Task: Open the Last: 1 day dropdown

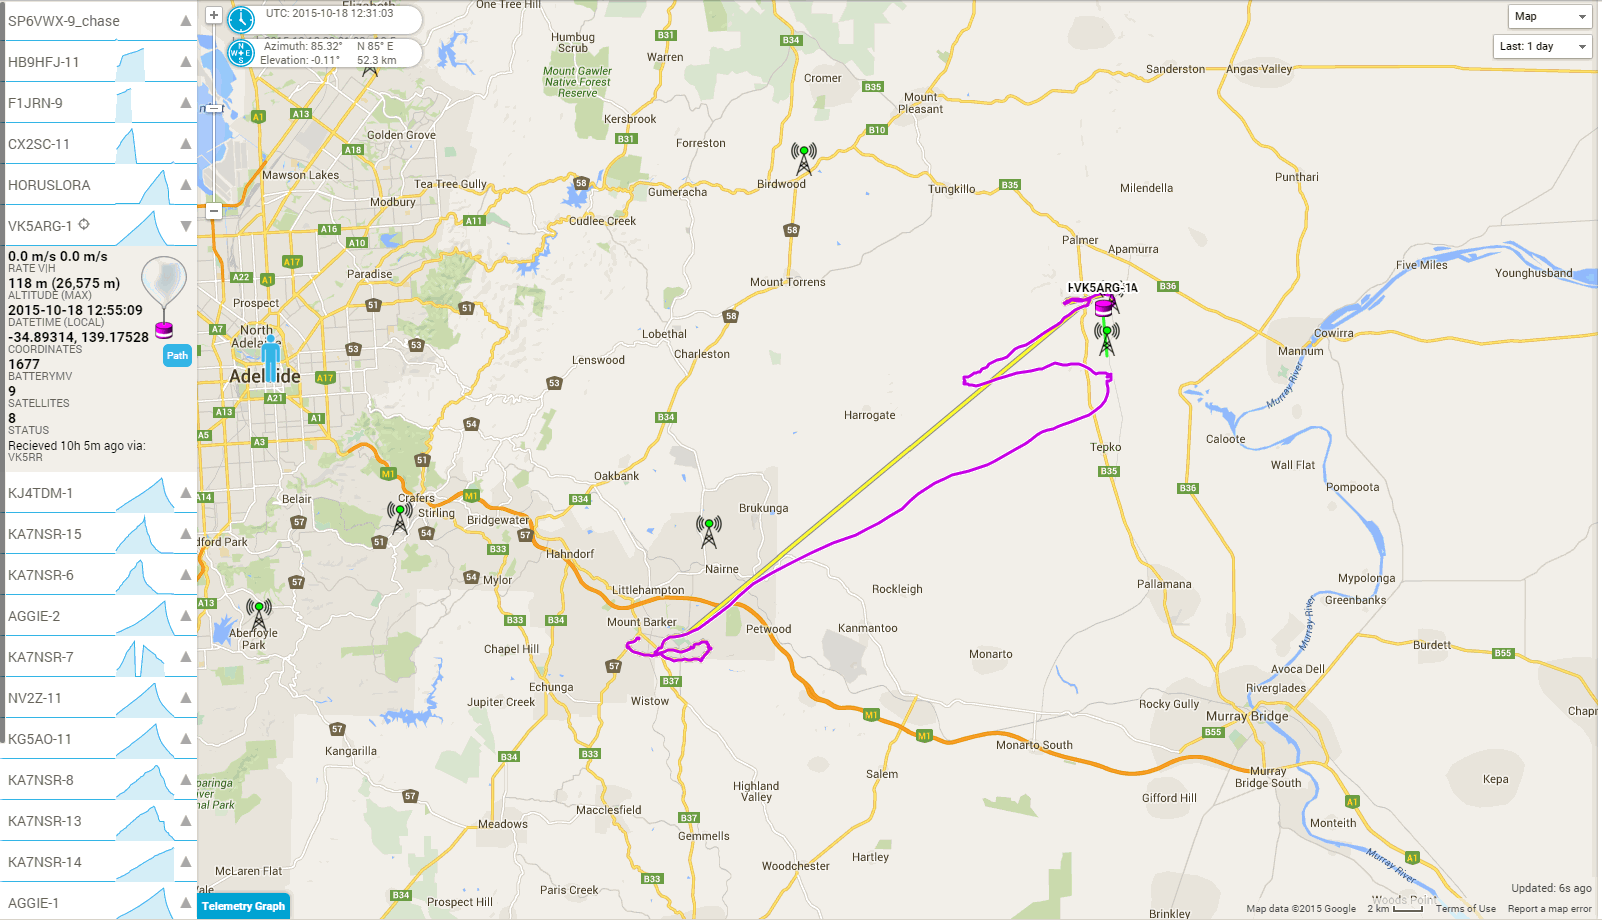Action: [x=1542, y=46]
